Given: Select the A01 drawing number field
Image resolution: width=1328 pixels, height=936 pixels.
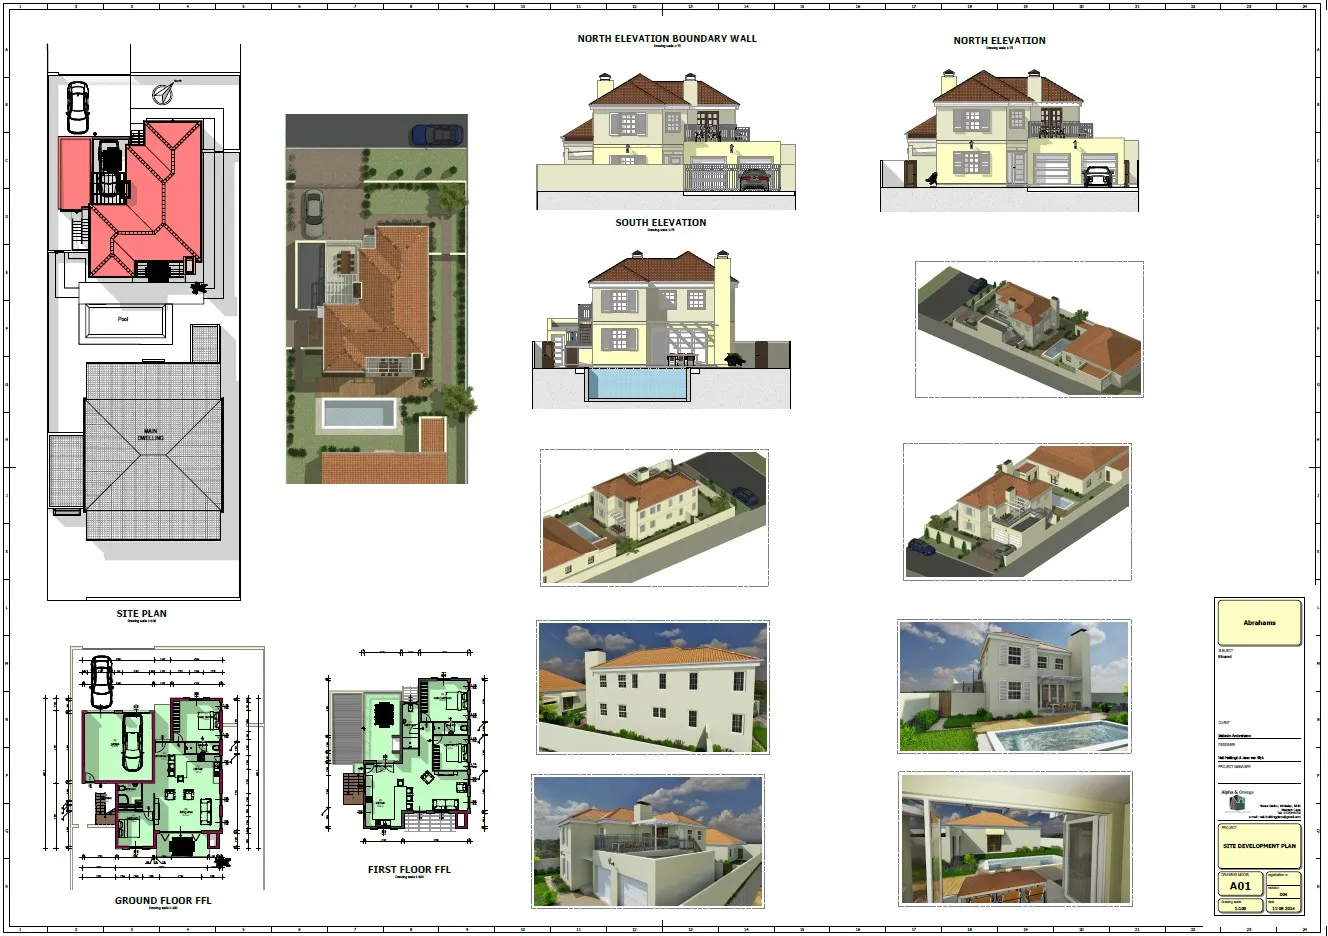Looking at the screenshot, I should tap(1240, 886).
